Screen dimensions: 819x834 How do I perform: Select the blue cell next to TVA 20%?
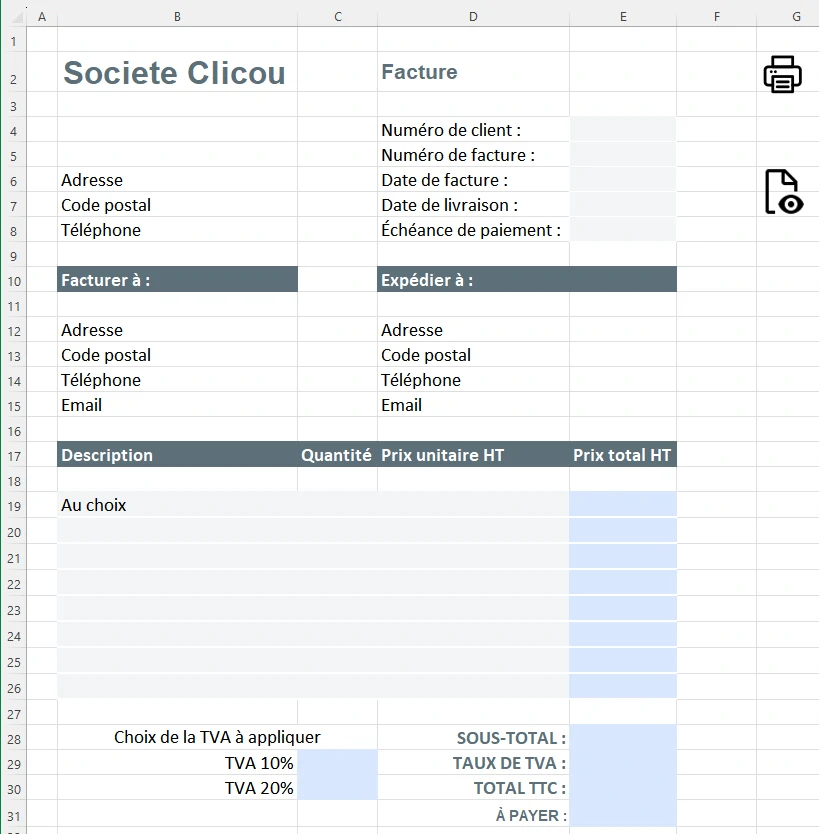tap(337, 788)
